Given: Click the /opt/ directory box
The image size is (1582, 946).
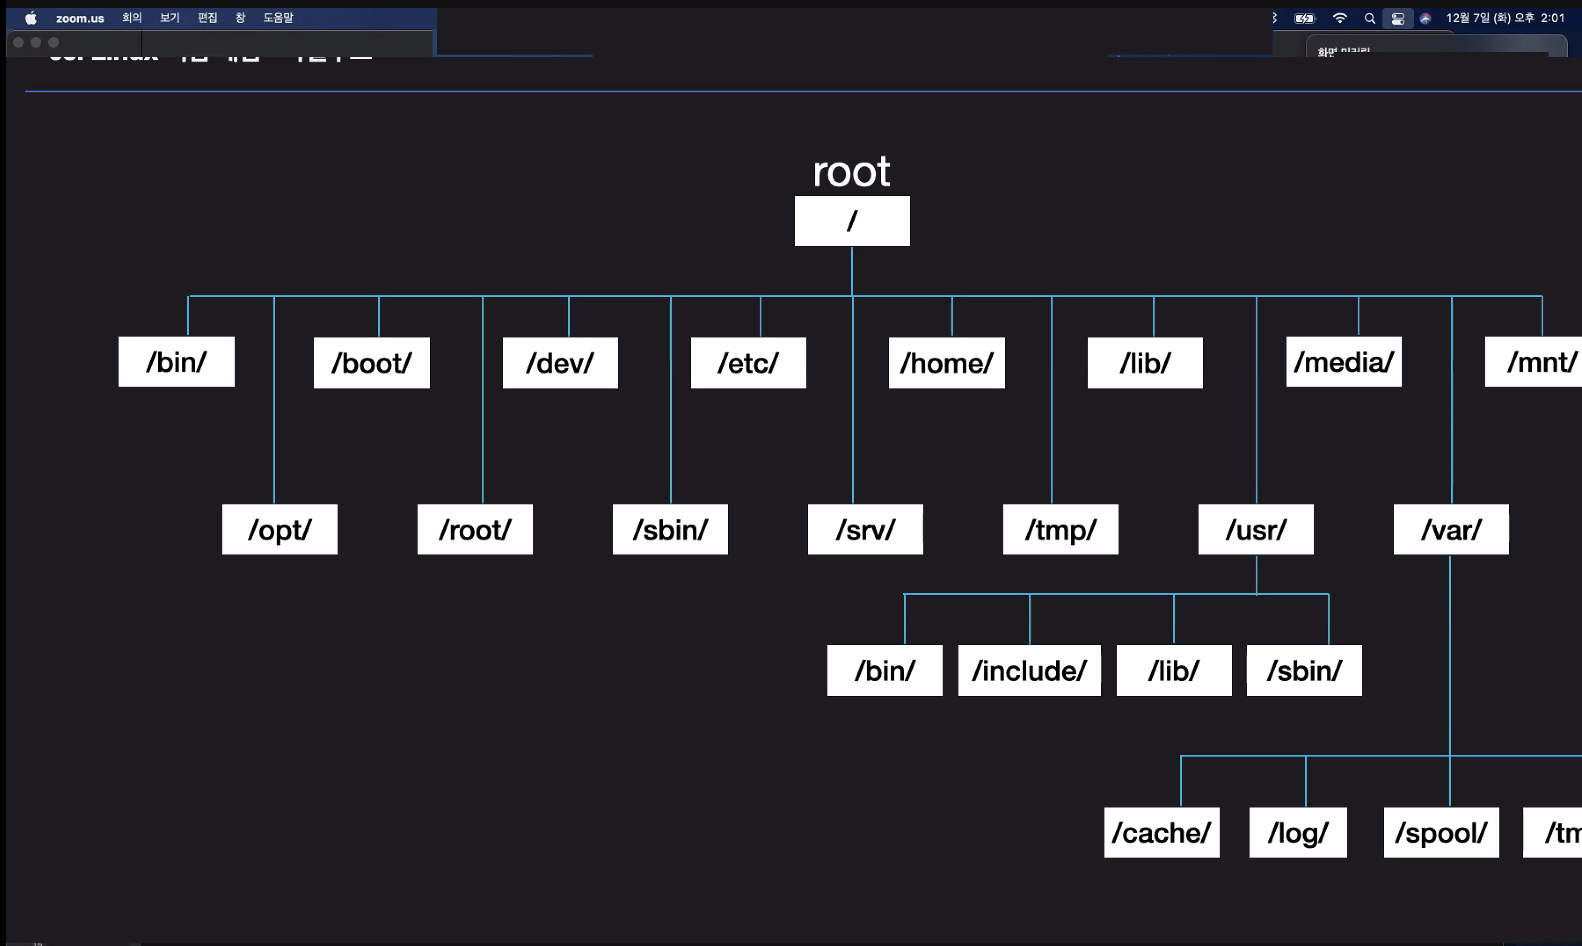Looking at the screenshot, I should (x=280, y=530).
